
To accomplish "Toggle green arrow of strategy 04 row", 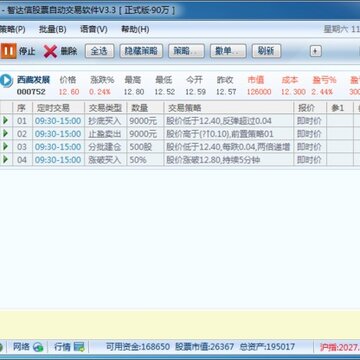I will coord(5,159).
